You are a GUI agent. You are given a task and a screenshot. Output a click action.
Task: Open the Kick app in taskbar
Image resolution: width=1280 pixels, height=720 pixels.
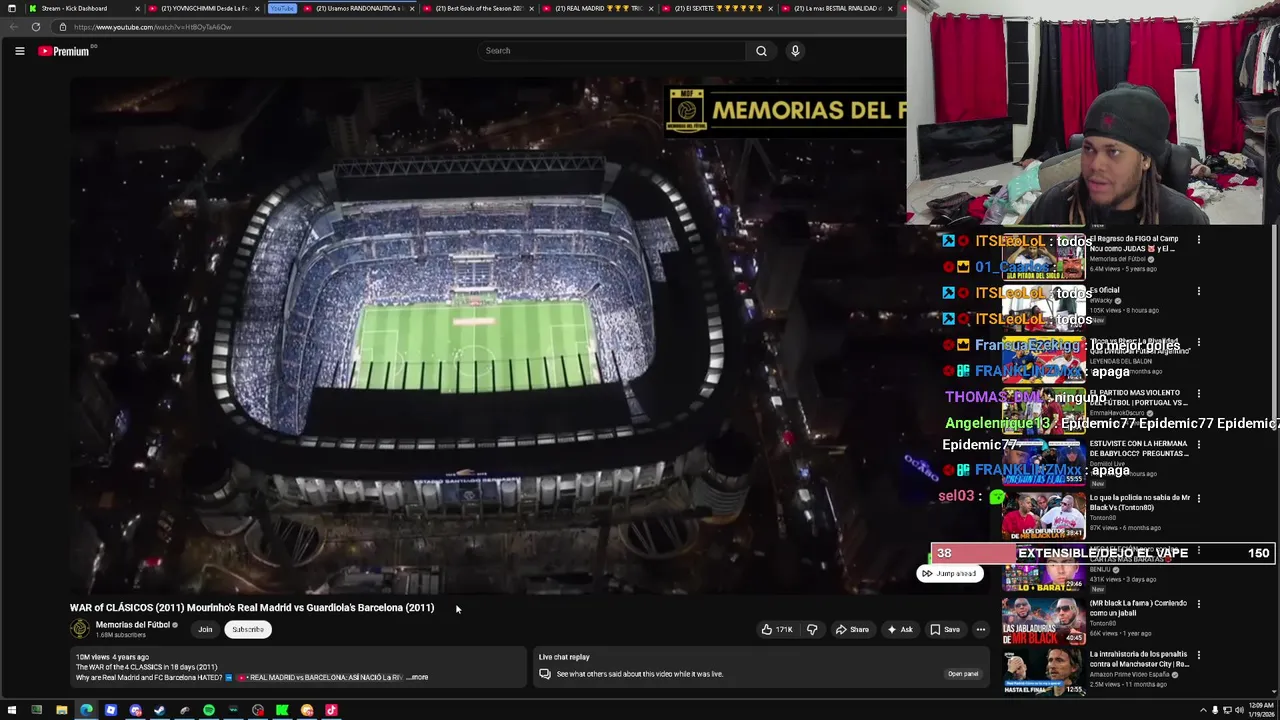pos(282,711)
